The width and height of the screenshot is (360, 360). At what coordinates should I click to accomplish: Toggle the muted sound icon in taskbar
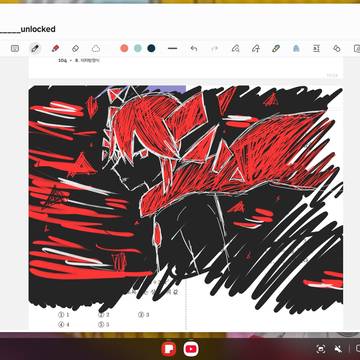coord(338,349)
